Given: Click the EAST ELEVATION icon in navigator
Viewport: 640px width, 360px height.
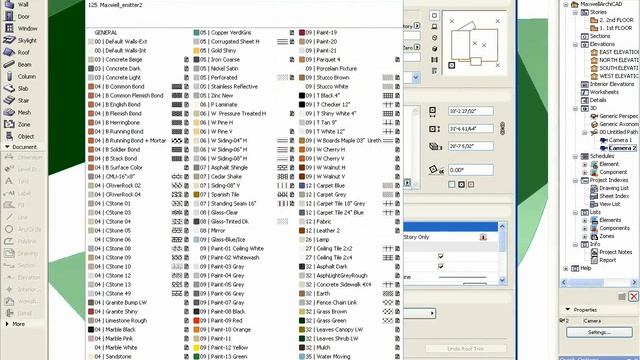Looking at the screenshot, I should click(x=594, y=52).
